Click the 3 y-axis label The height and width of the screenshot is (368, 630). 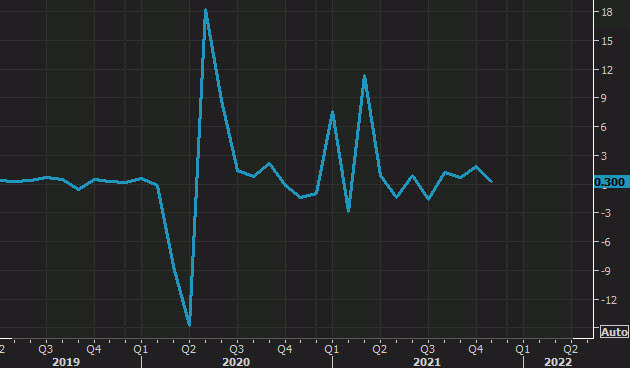pos(603,156)
